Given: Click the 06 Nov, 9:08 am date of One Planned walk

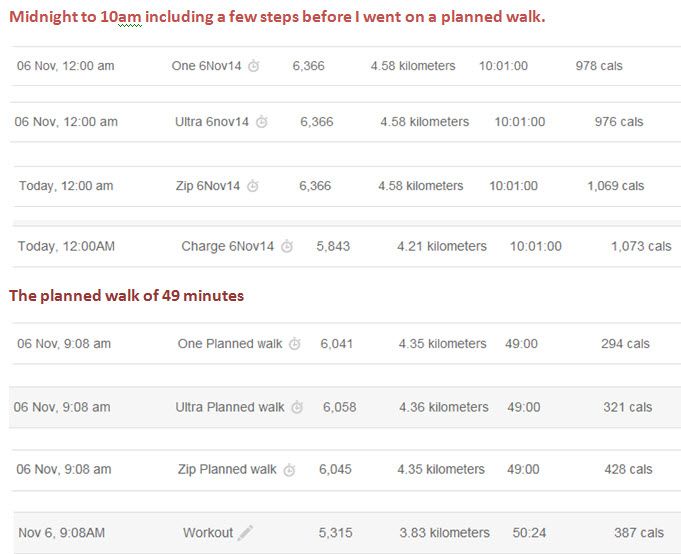Looking at the screenshot, I should point(64,343).
